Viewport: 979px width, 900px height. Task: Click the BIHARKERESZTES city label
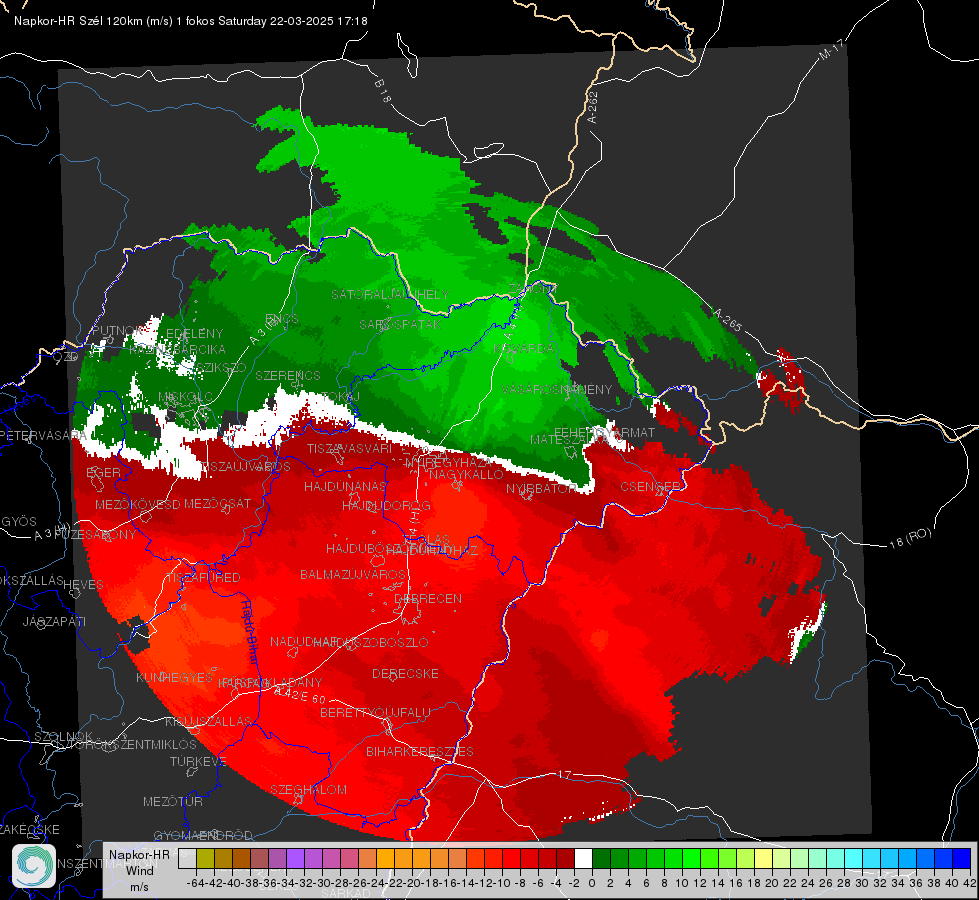[x=420, y=751]
